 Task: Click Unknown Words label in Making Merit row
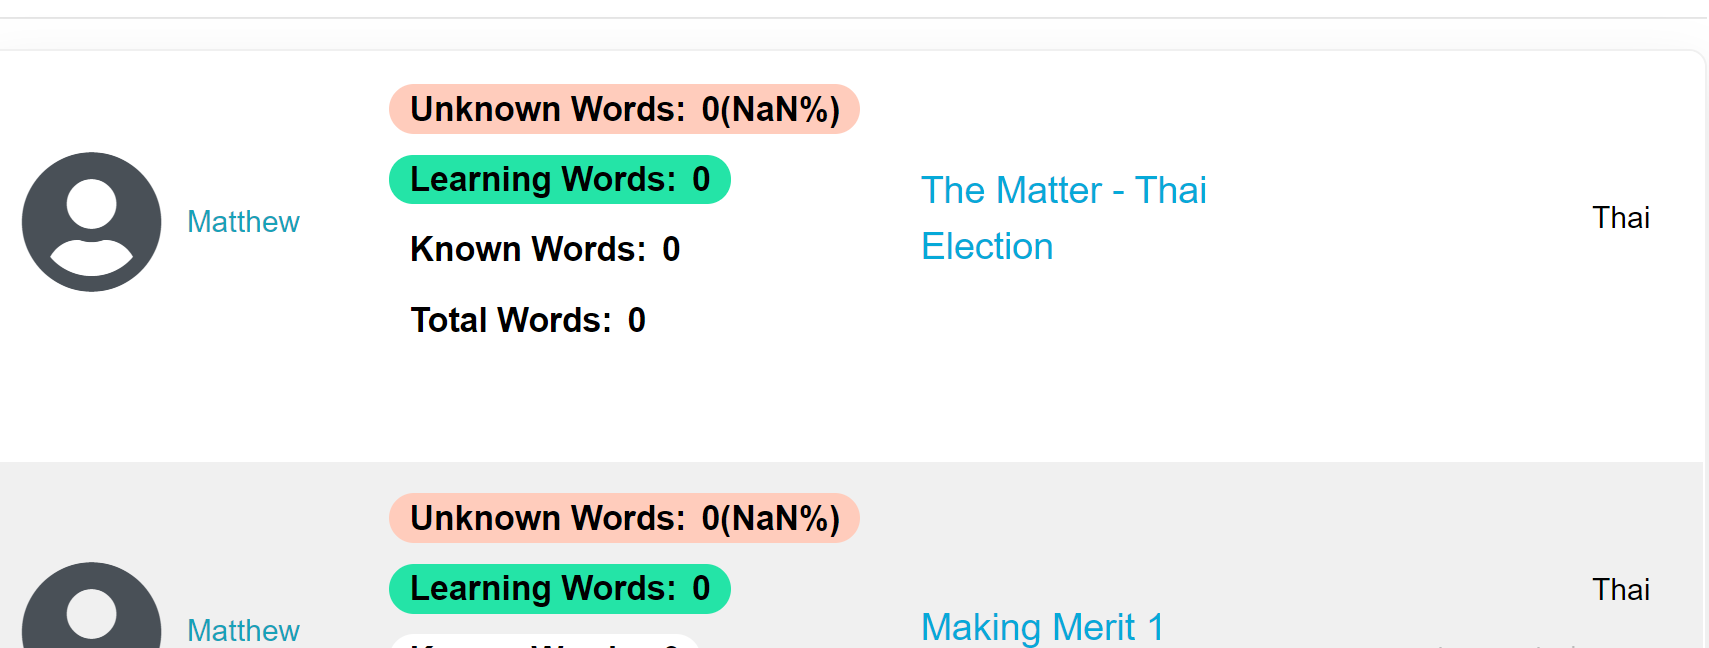click(x=547, y=518)
